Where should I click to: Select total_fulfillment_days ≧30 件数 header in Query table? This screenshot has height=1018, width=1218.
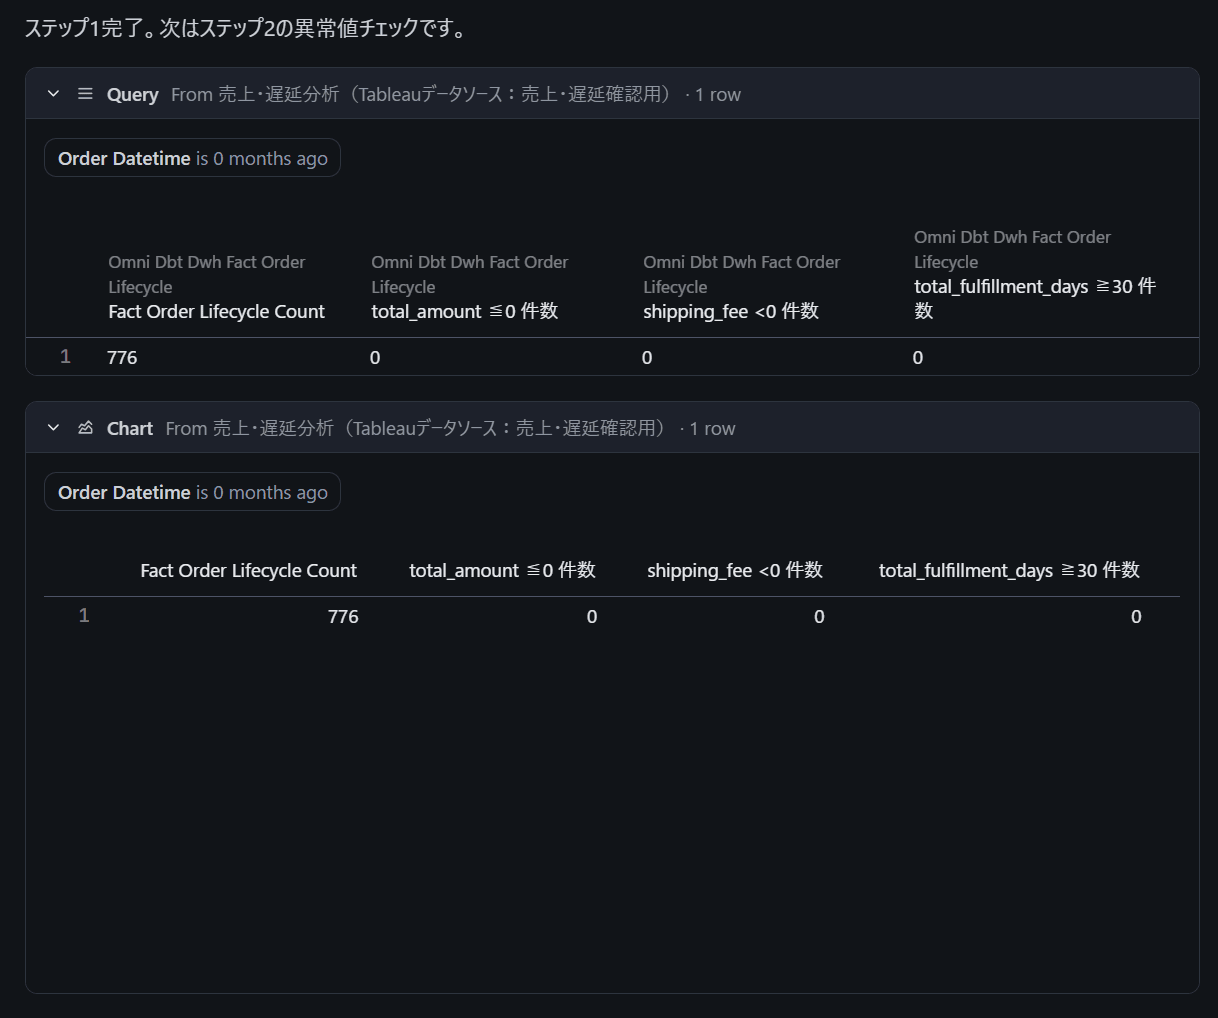coord(1034,288)
